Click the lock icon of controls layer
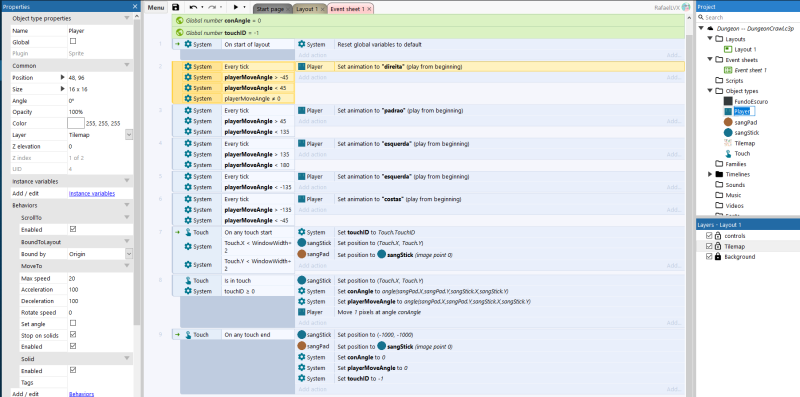This screenshot has height=397, width=800. pyautogui.click(x=718, y=236)
